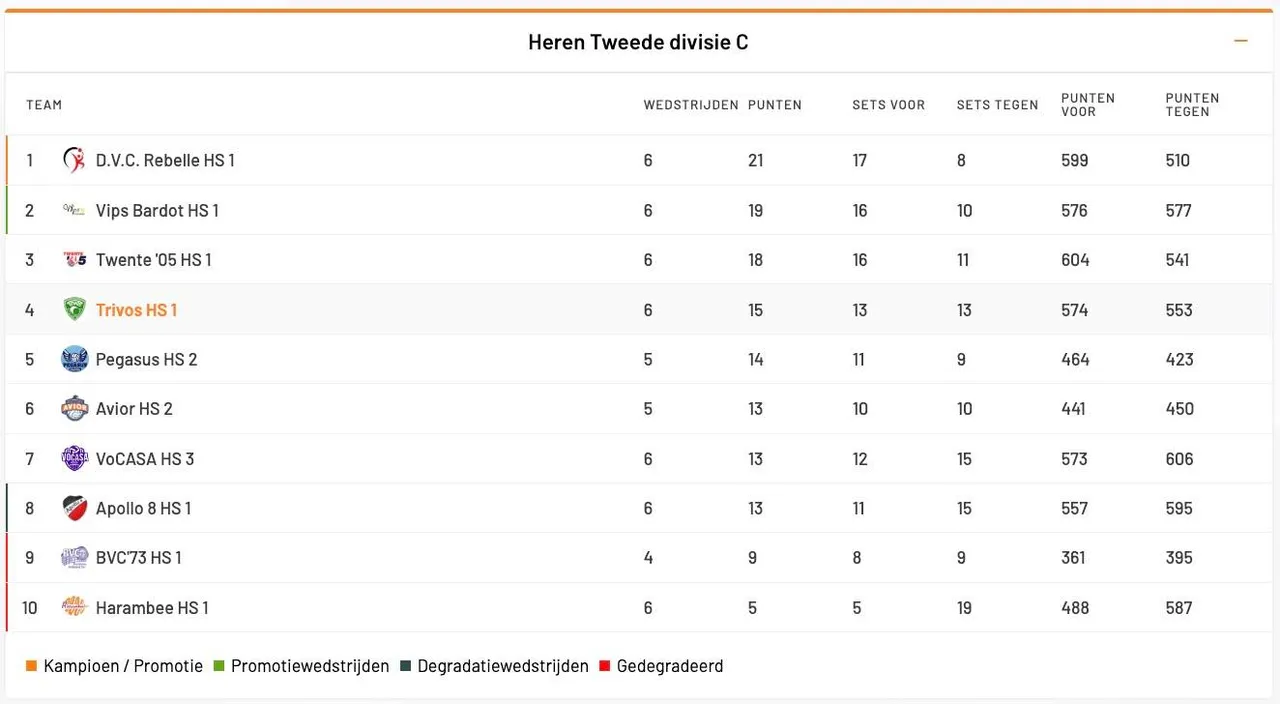
Task: Click the BVC'73 club badge
Action: pos(74,557)
